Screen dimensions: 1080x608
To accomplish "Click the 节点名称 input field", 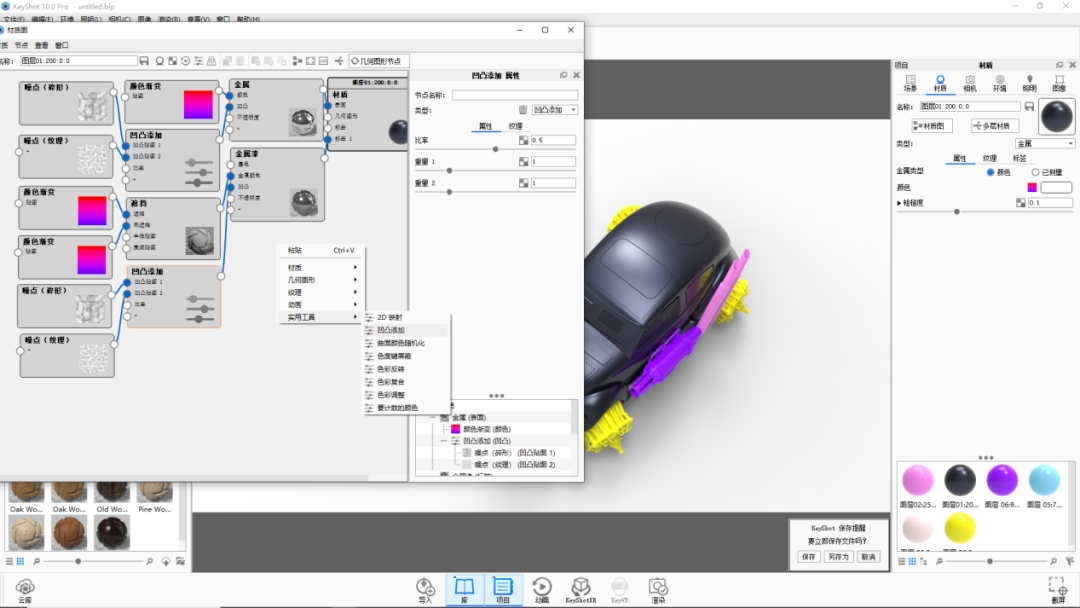I will [x=515, y=95].
